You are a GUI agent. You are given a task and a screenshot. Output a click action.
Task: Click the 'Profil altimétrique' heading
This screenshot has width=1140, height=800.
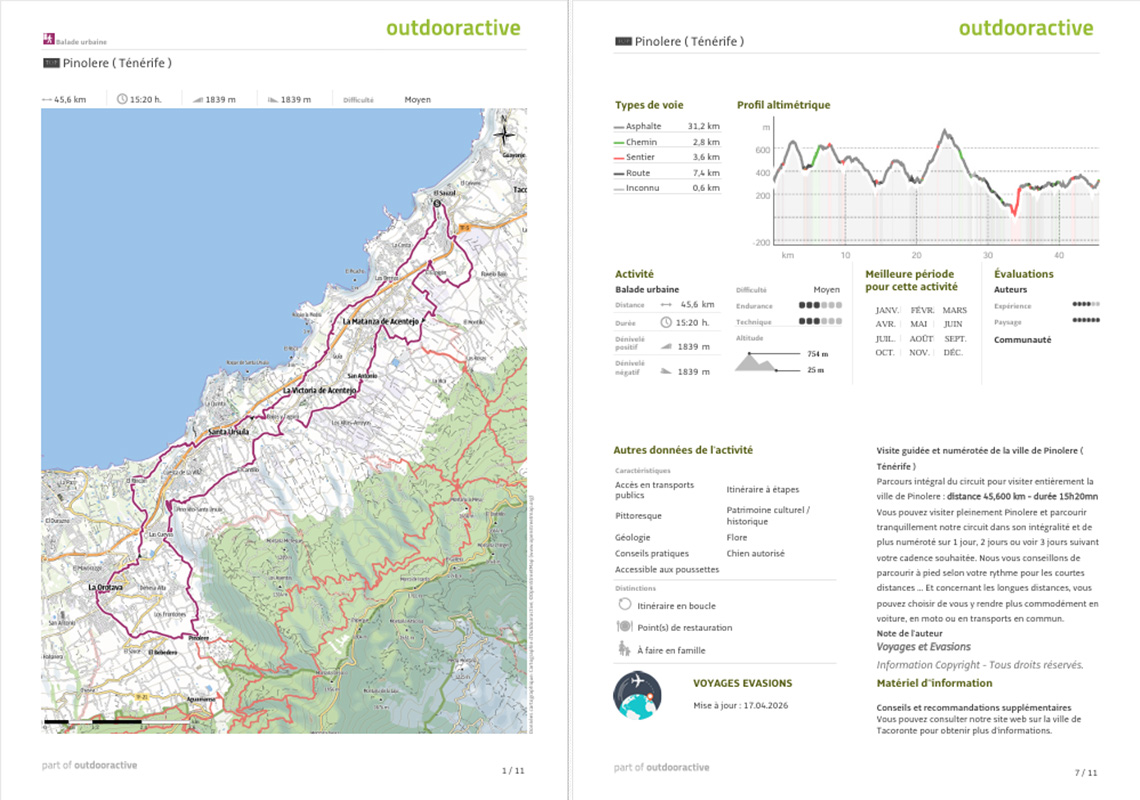[784, 105]
